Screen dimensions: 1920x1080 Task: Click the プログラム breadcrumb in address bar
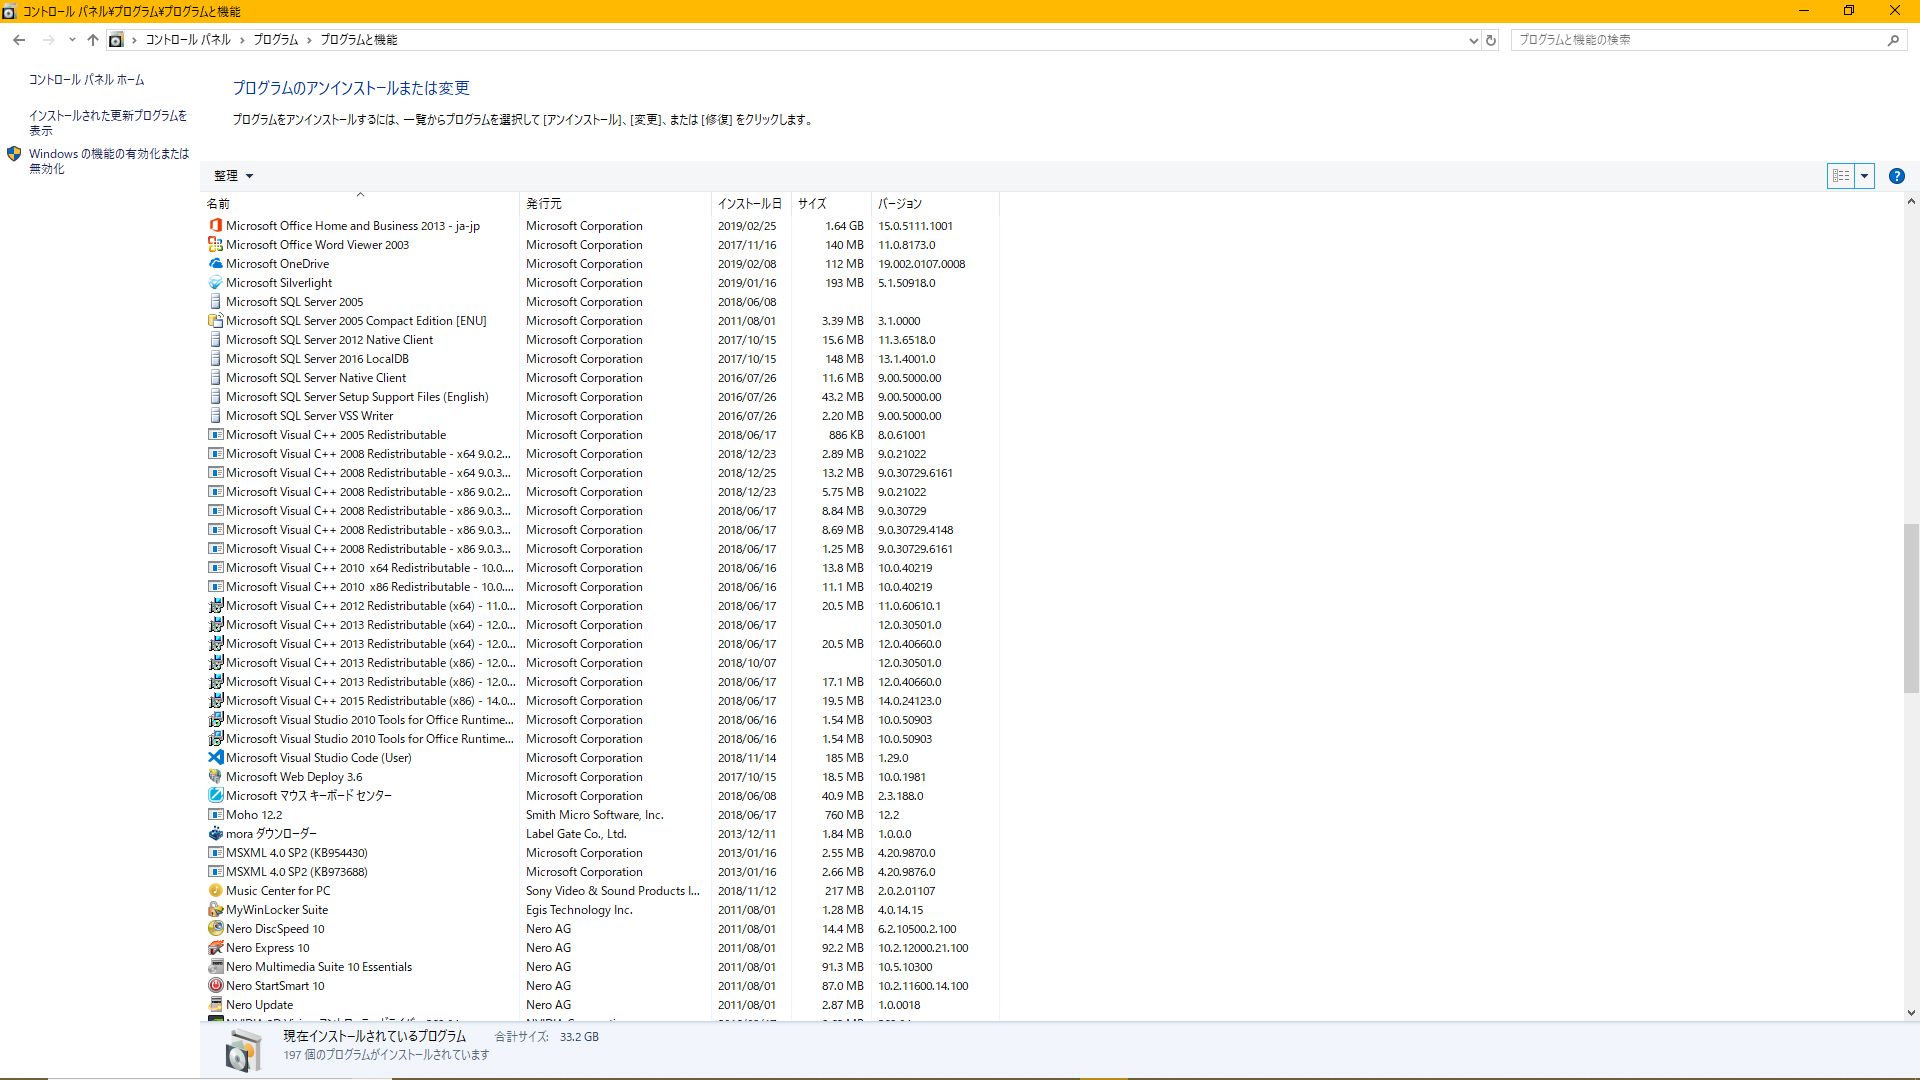[275, 40]
